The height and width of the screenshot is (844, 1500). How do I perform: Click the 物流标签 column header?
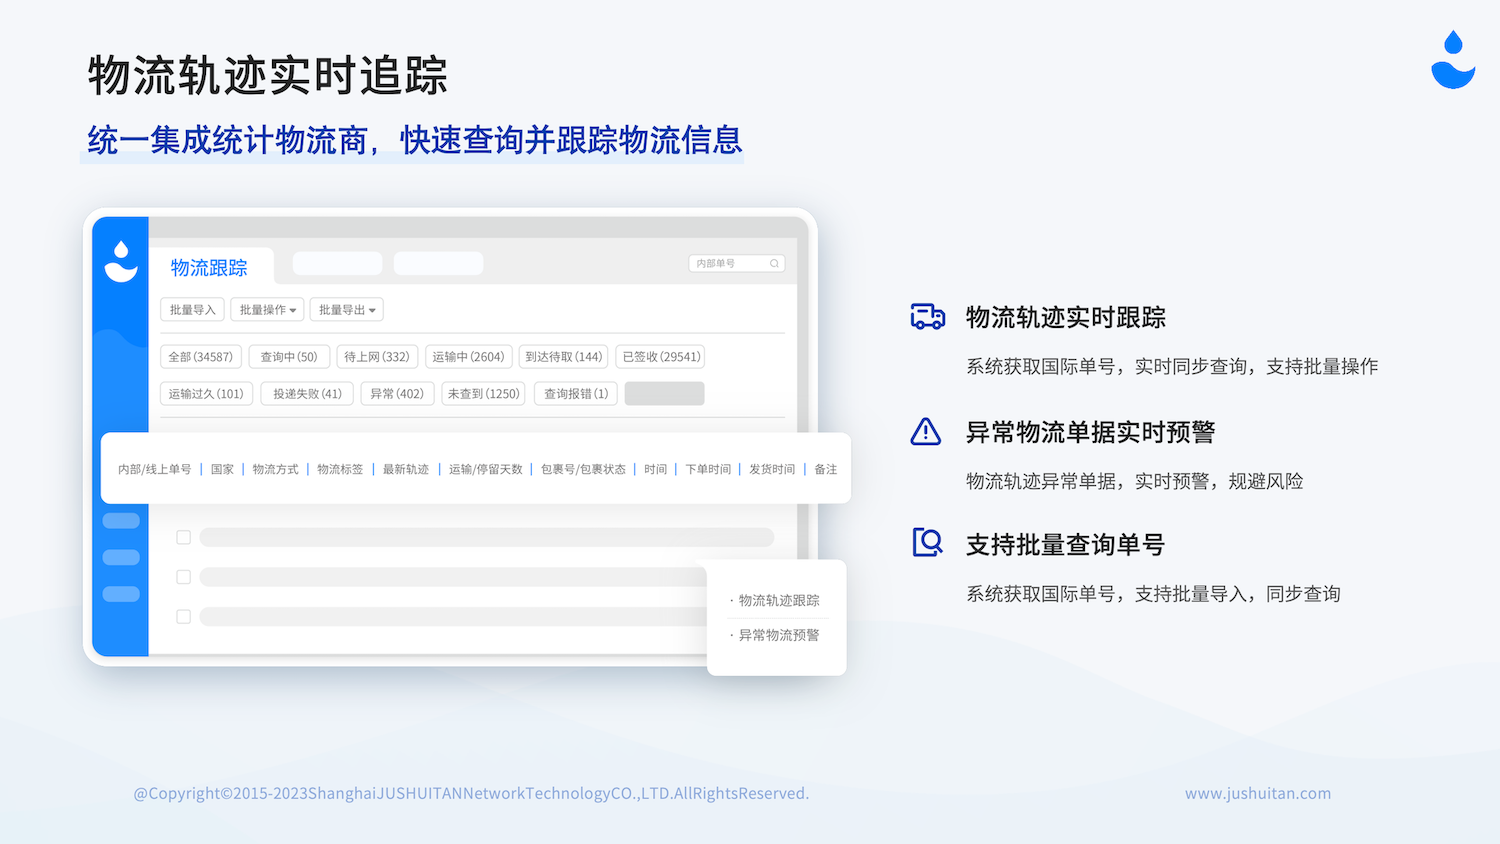click(340, 469)
